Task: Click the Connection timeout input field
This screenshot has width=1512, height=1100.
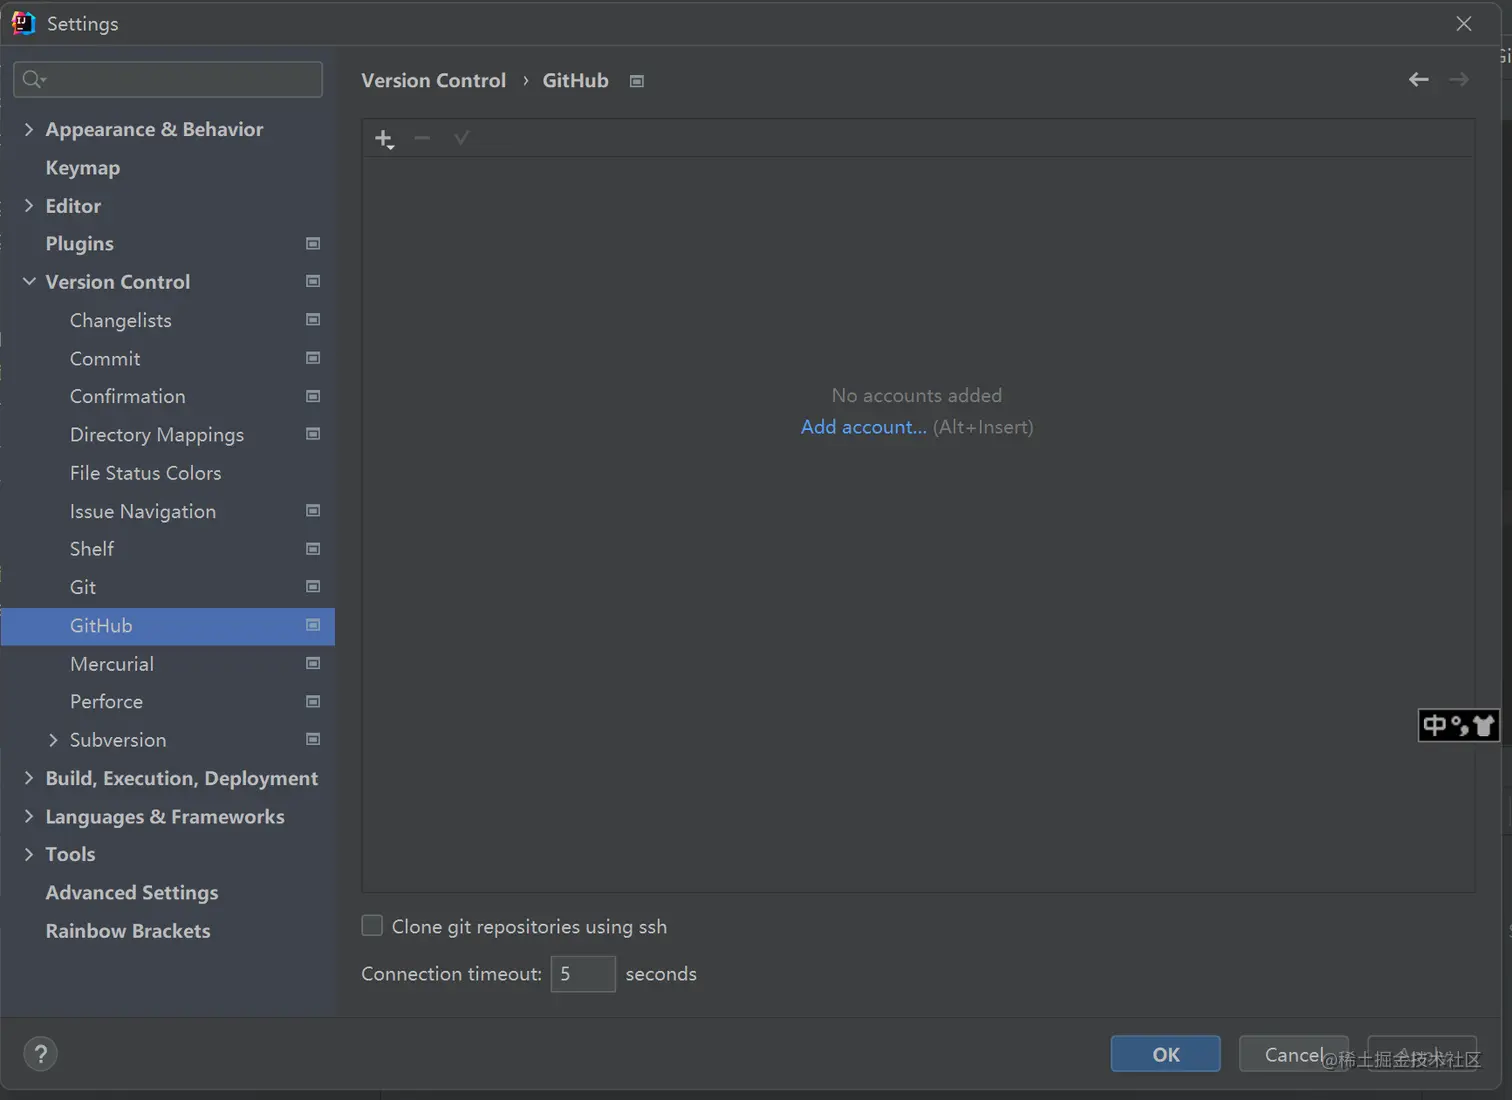Action: (583, 974)
